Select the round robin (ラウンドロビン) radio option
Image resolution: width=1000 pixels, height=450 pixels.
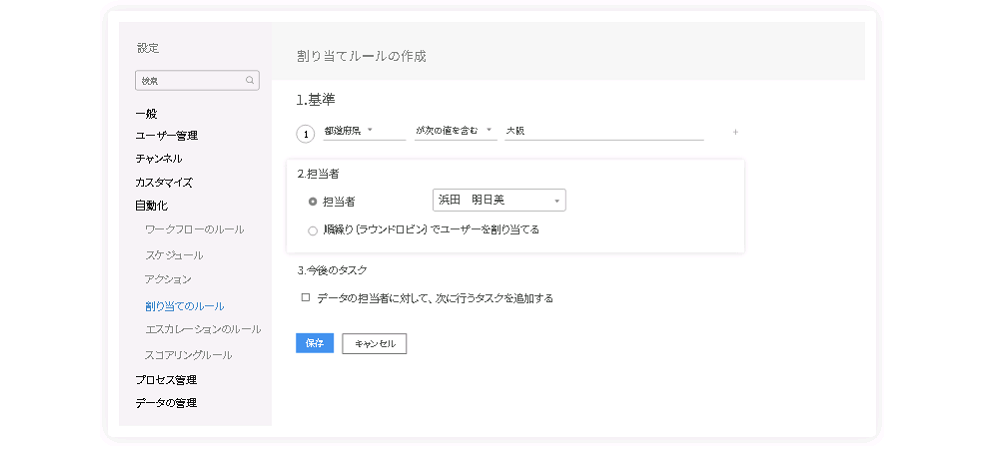point(312,231)
